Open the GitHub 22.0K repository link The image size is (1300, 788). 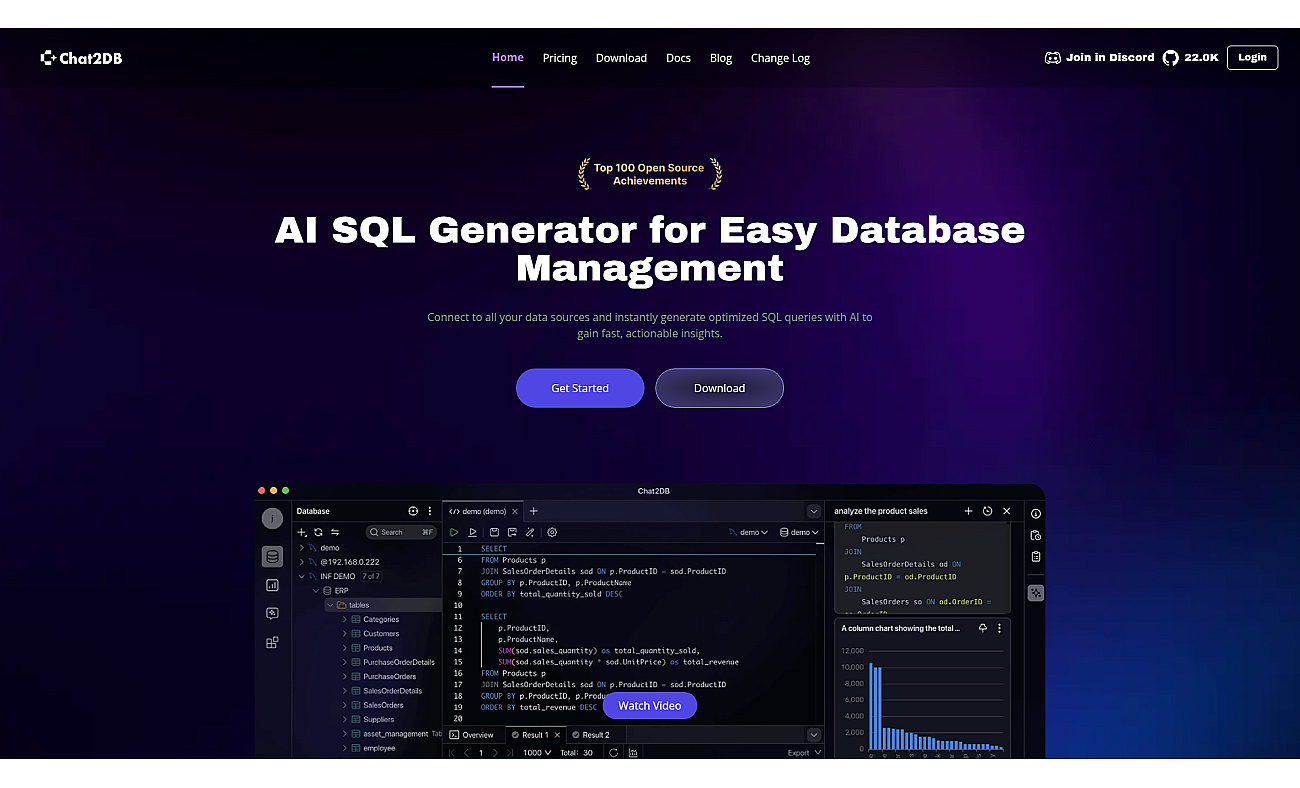(x=1190, y=58)
